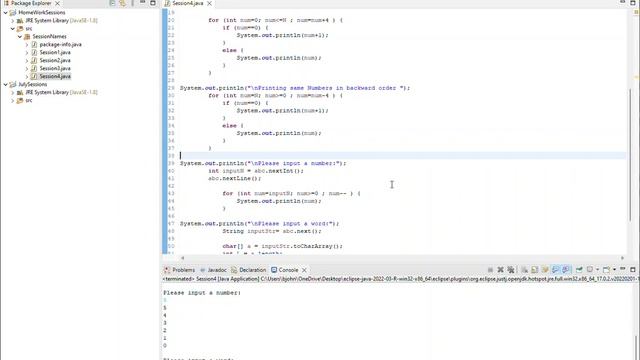Minimize the Package Explorer panel
This screenshot has height=360, width=640.
pyautogui.click(x=142, y=2)
